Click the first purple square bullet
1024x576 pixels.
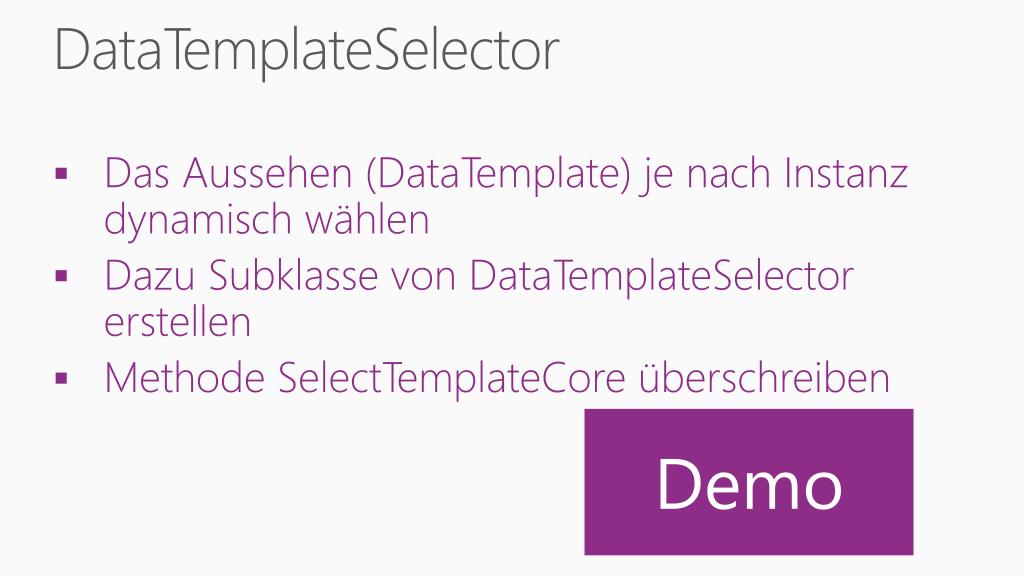click(62, 173)
